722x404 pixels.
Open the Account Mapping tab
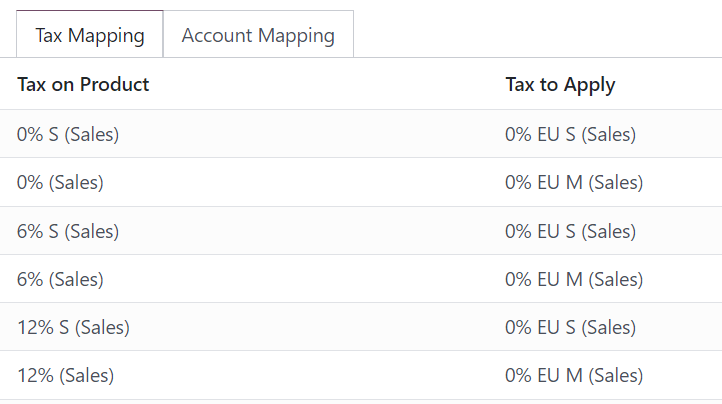coord(258,35)
